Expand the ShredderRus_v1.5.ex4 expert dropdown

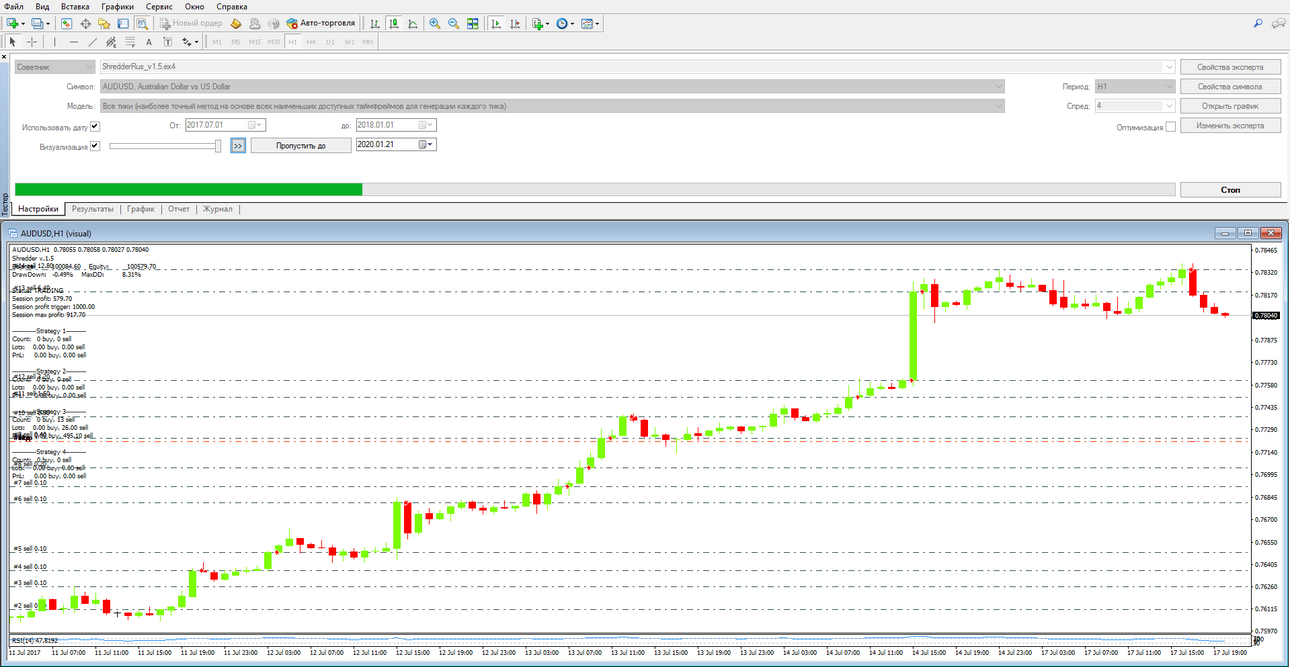(1169, 66)
